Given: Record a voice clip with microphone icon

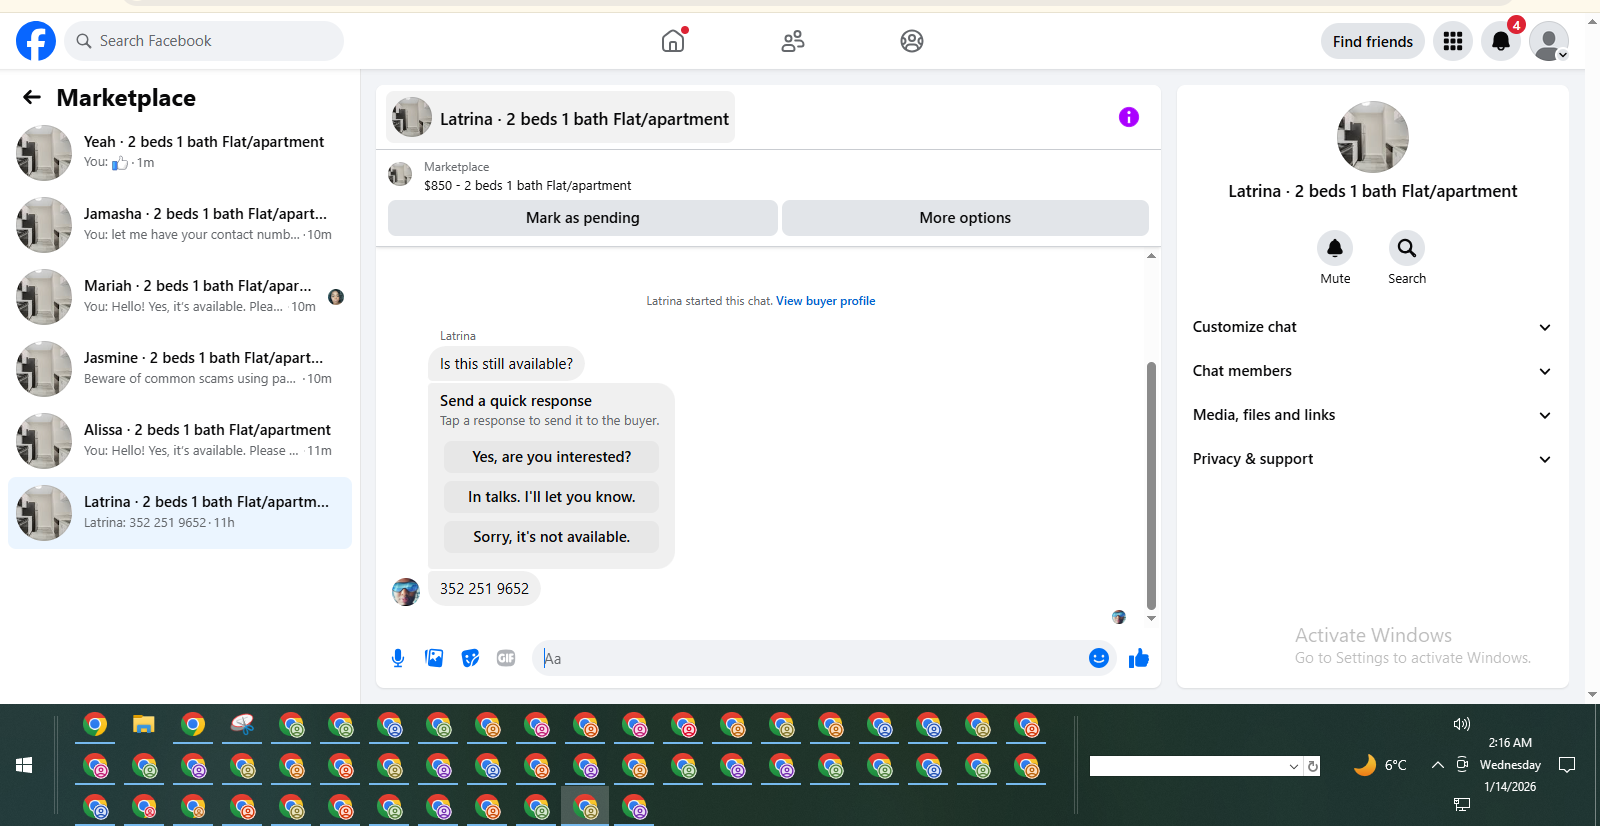Looking at the screenshot, I should point(398,658).
